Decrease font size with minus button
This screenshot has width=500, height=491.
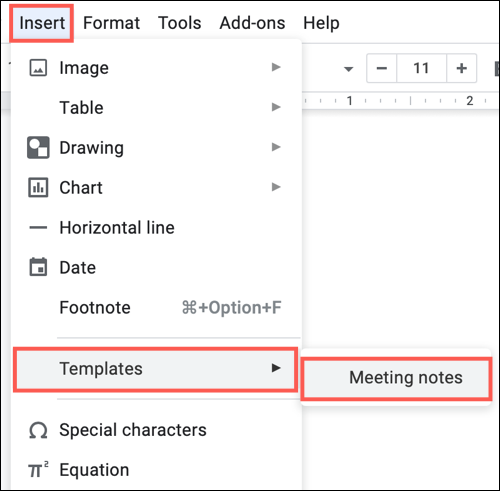382,68
